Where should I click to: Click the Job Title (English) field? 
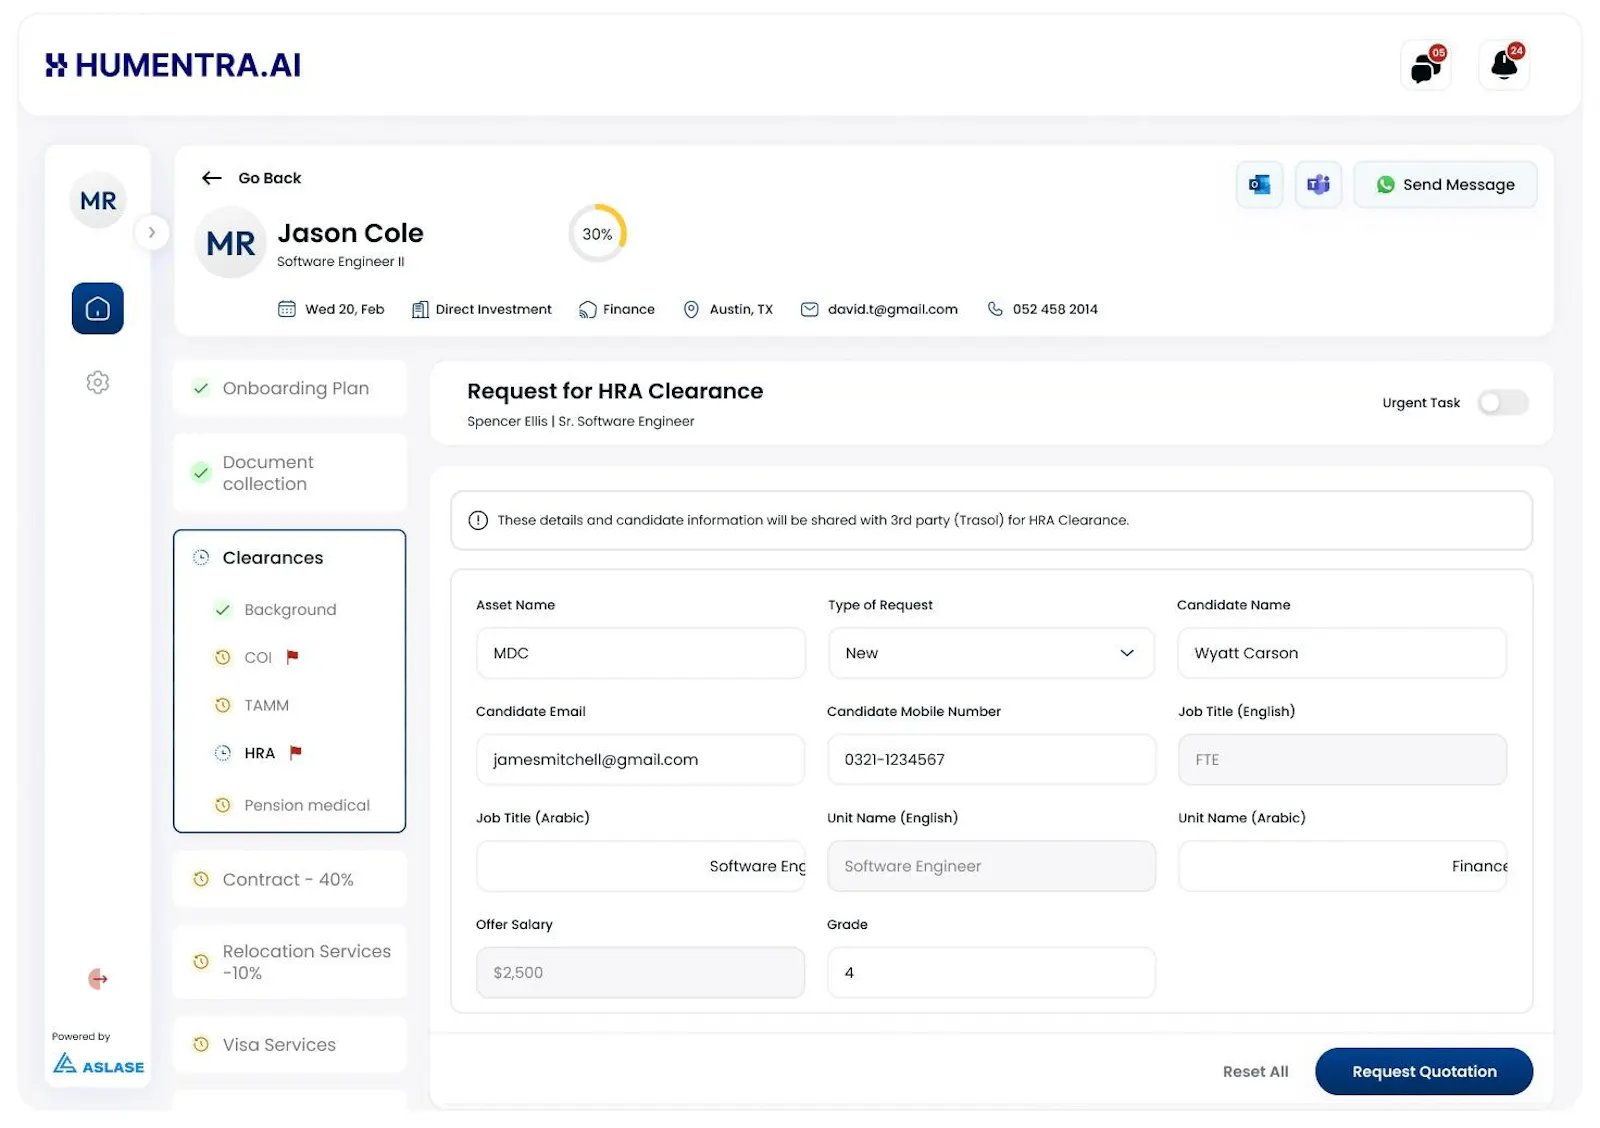[x=1342, y=759]
